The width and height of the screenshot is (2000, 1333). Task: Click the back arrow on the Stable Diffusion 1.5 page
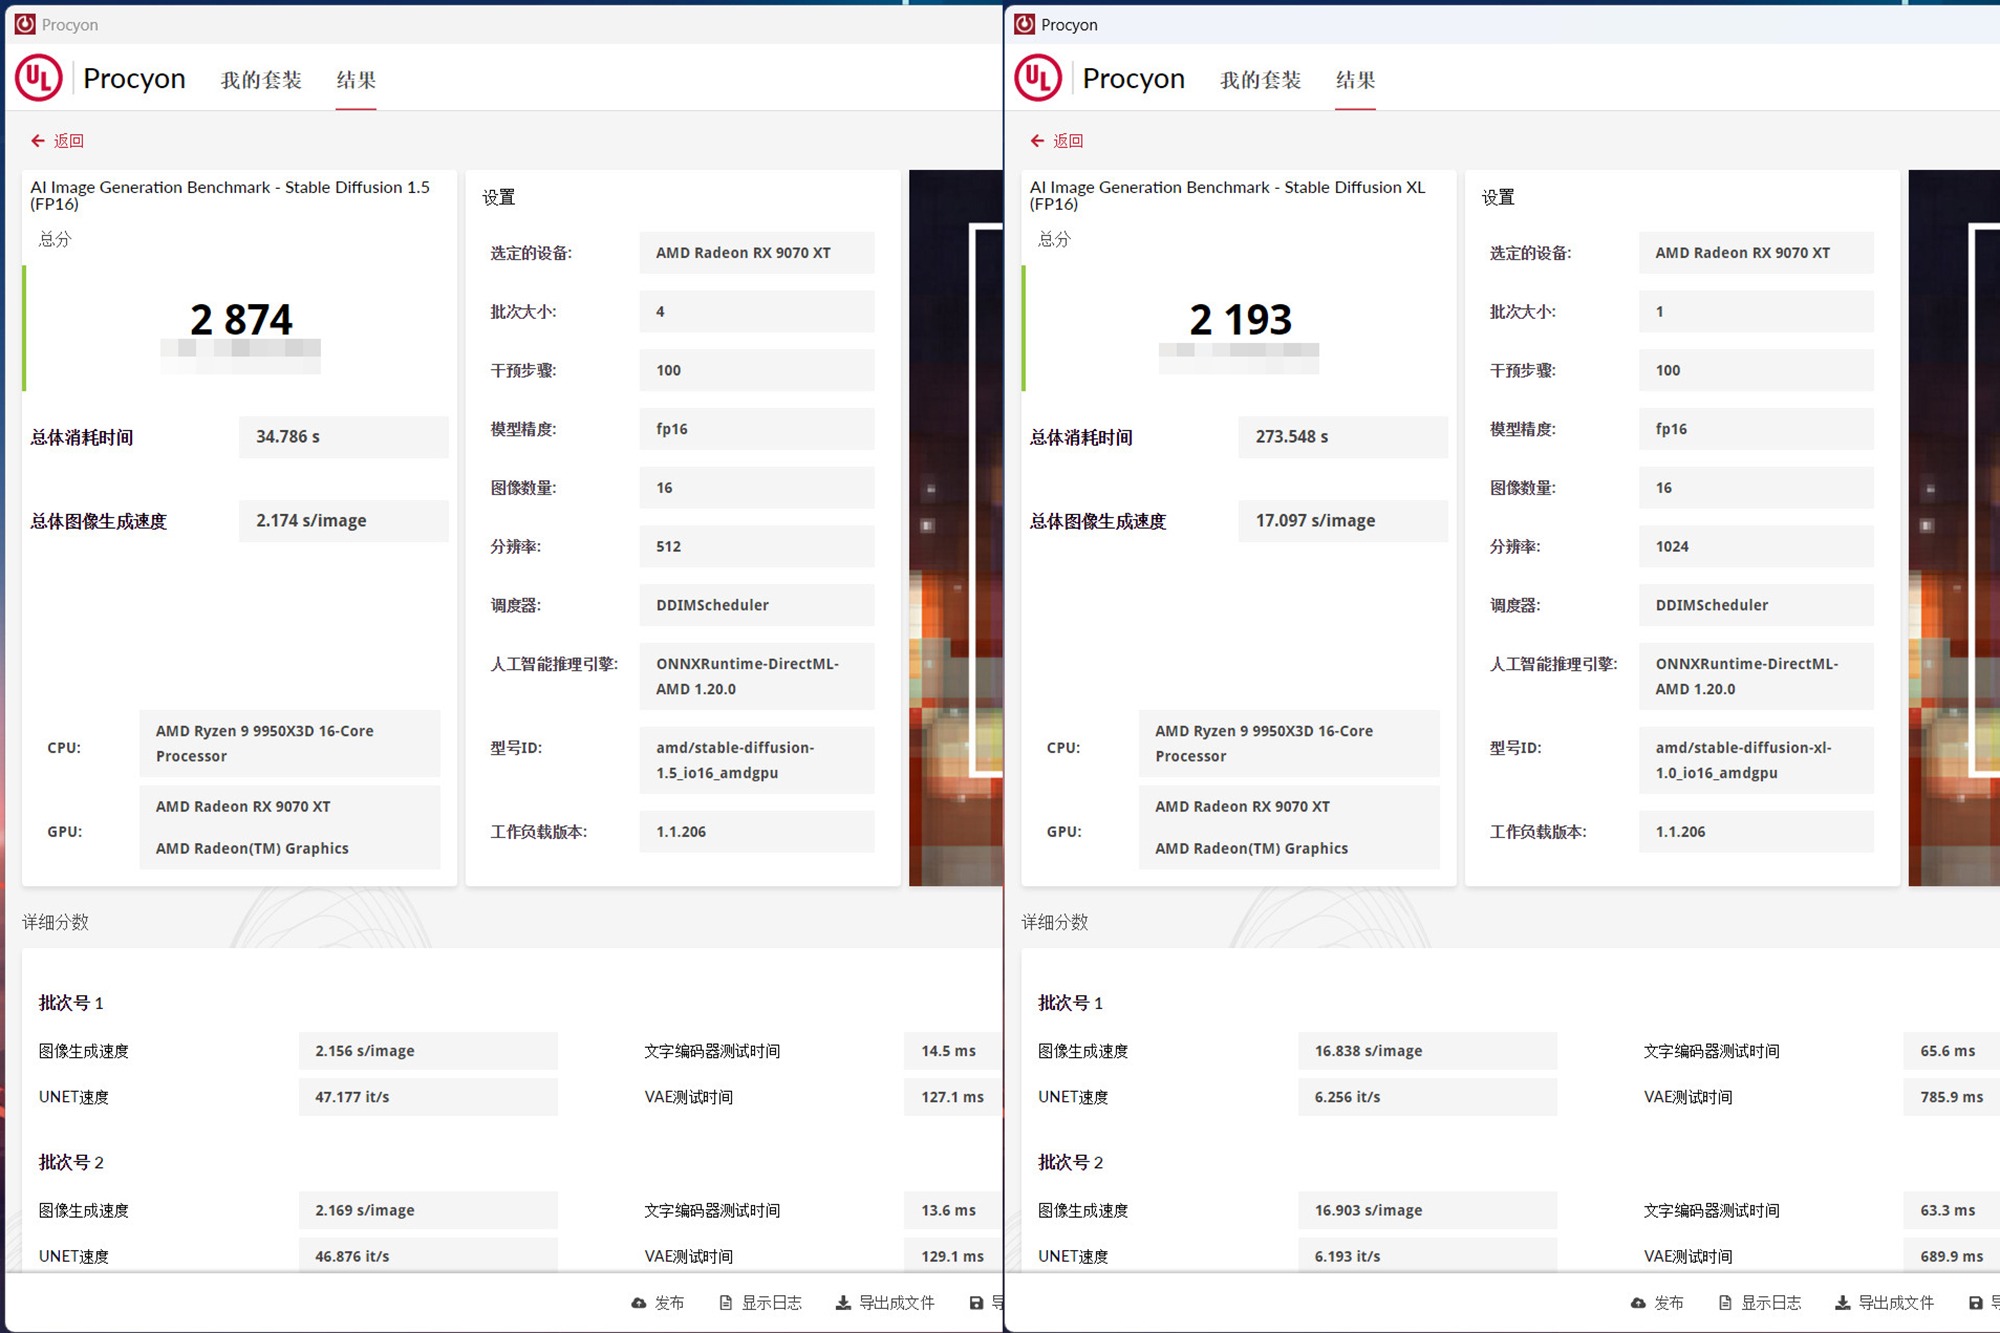tap(38, 141)
